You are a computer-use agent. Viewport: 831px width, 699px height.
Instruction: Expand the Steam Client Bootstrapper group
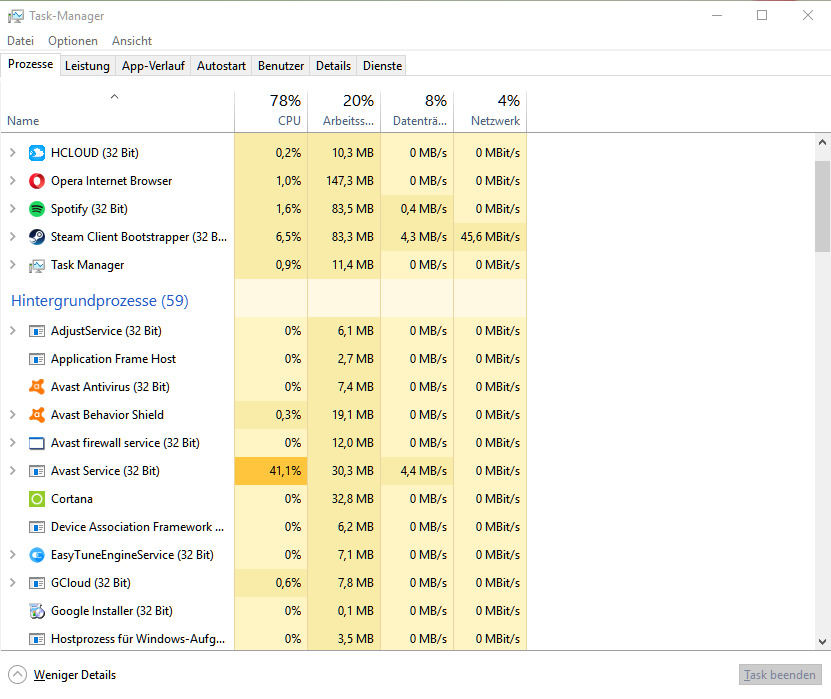(13, 237)
